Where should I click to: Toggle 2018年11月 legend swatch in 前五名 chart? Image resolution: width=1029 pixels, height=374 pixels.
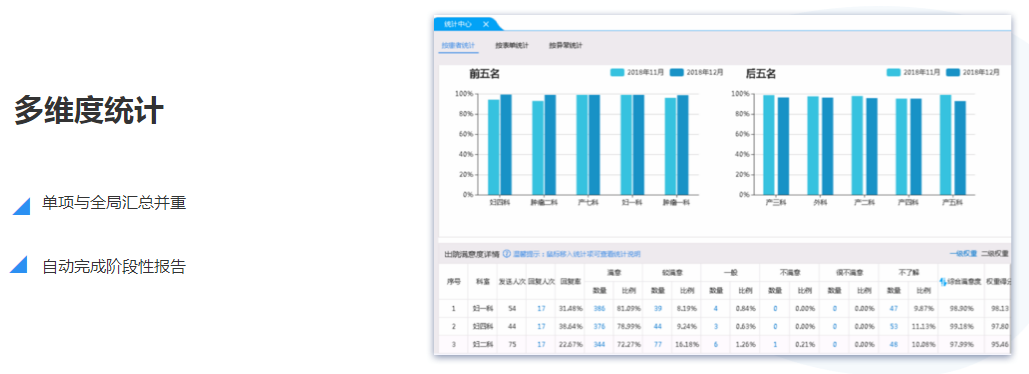tap(618, 72)
